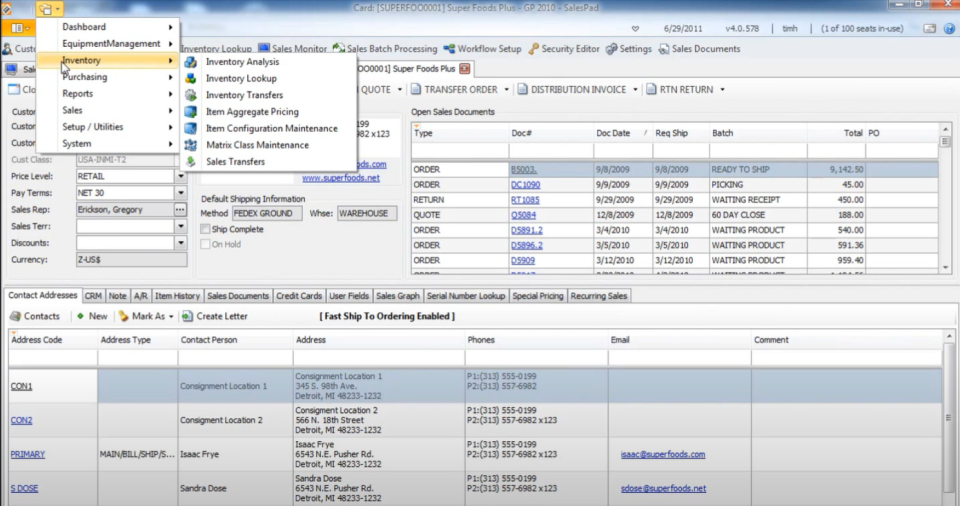Expand the Price Level dropdown
This screenshot has height=506, width=960.
tap(181, 176)
